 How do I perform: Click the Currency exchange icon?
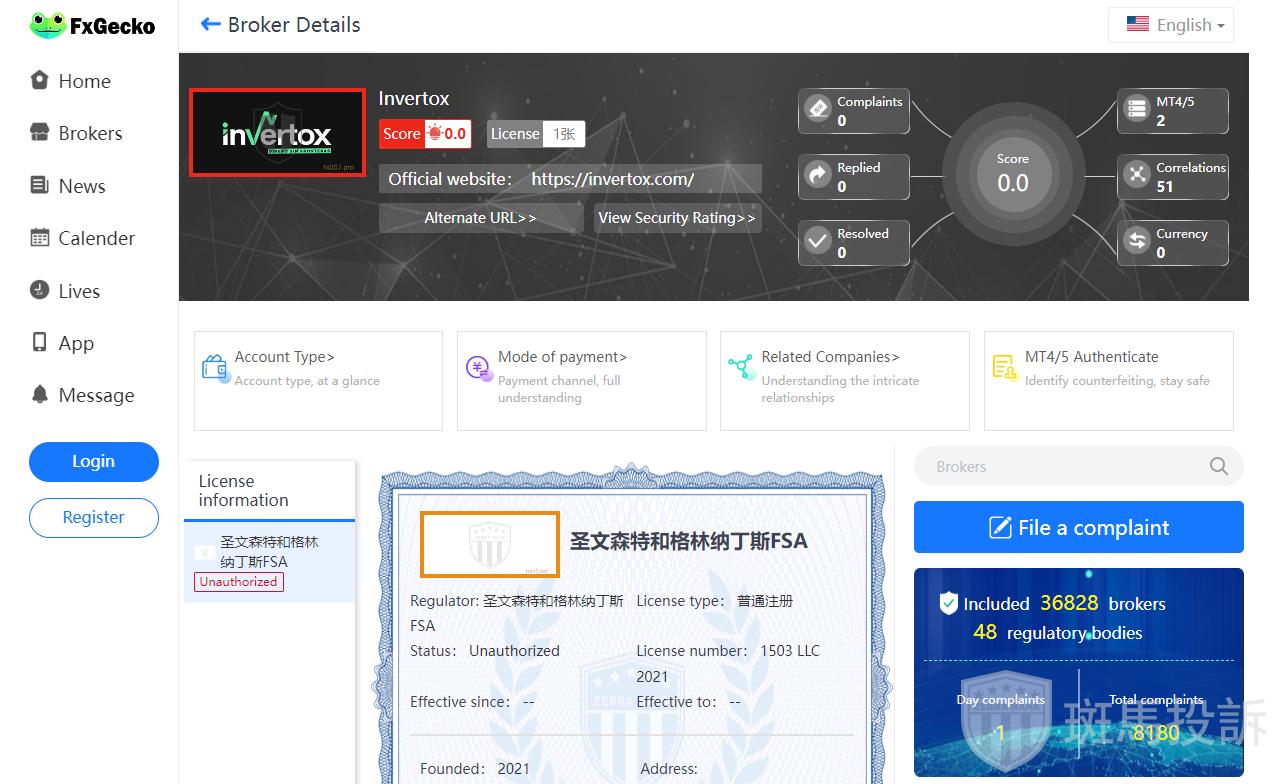(1137, 242)
